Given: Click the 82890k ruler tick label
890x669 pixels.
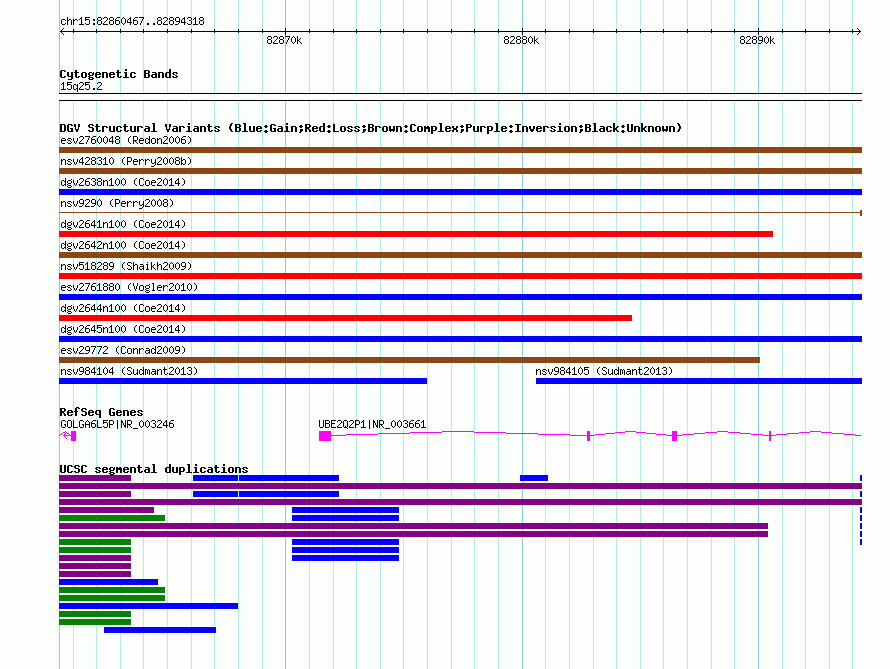Looking at the screenshot, I should click(x=757, y=40).
